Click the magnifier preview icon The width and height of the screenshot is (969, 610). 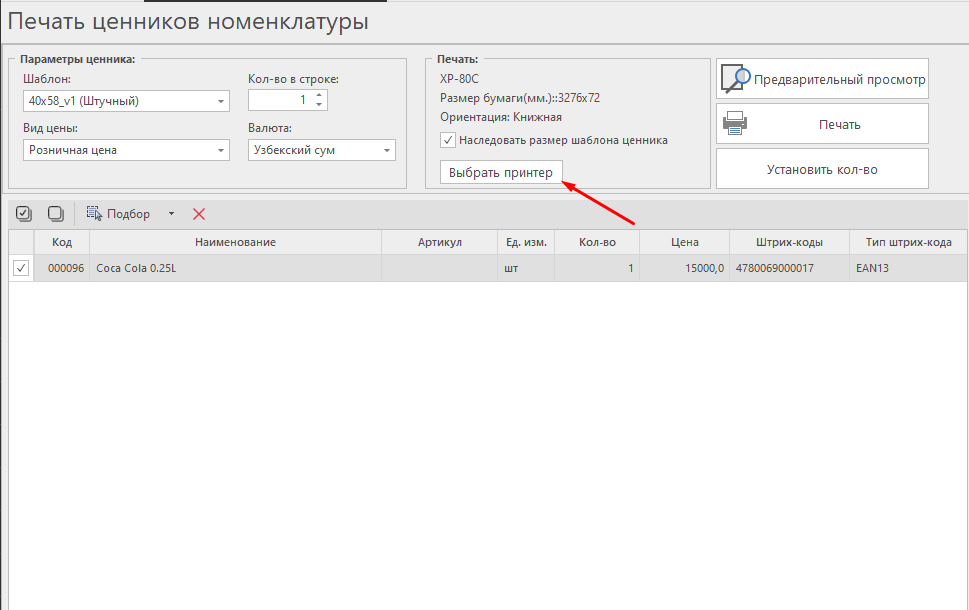click(x=735, y=79)
